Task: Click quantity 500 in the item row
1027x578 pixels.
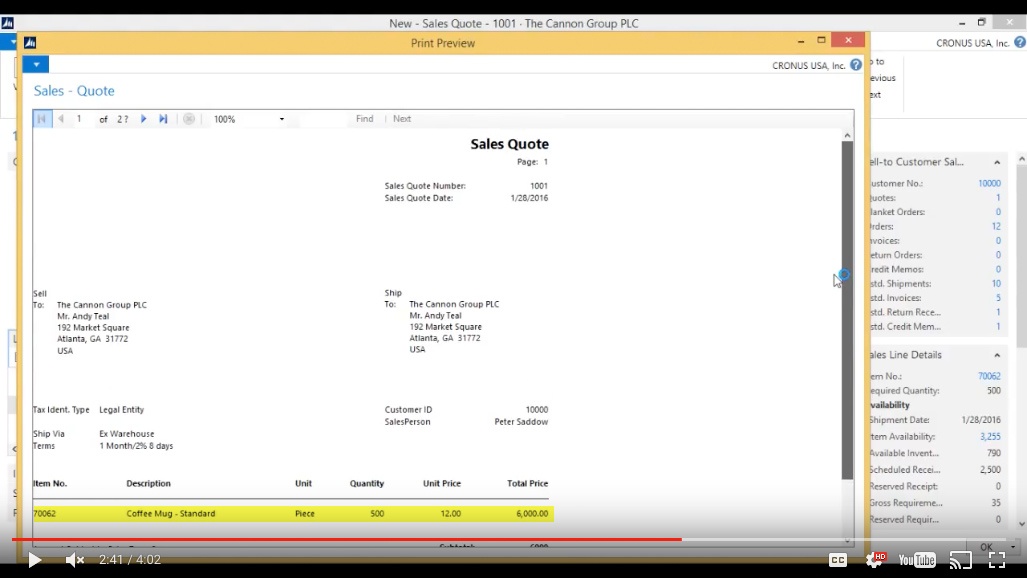Action: point(377,514)
